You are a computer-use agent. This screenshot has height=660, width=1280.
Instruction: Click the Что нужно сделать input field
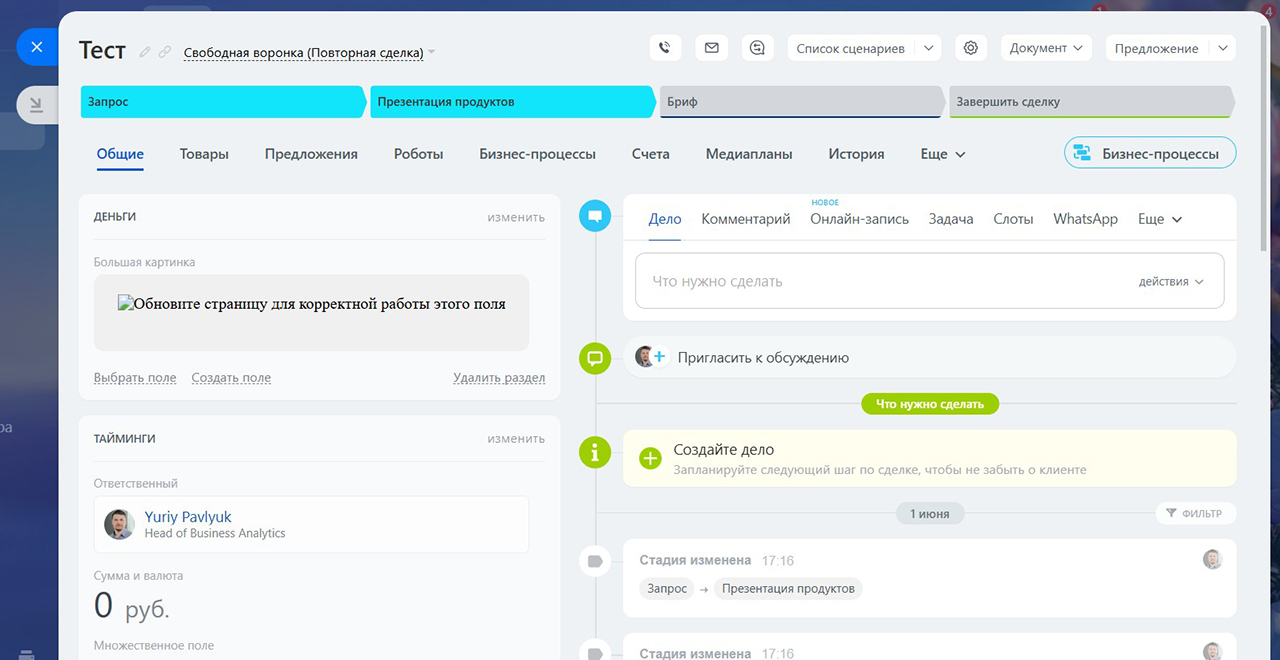880,282
